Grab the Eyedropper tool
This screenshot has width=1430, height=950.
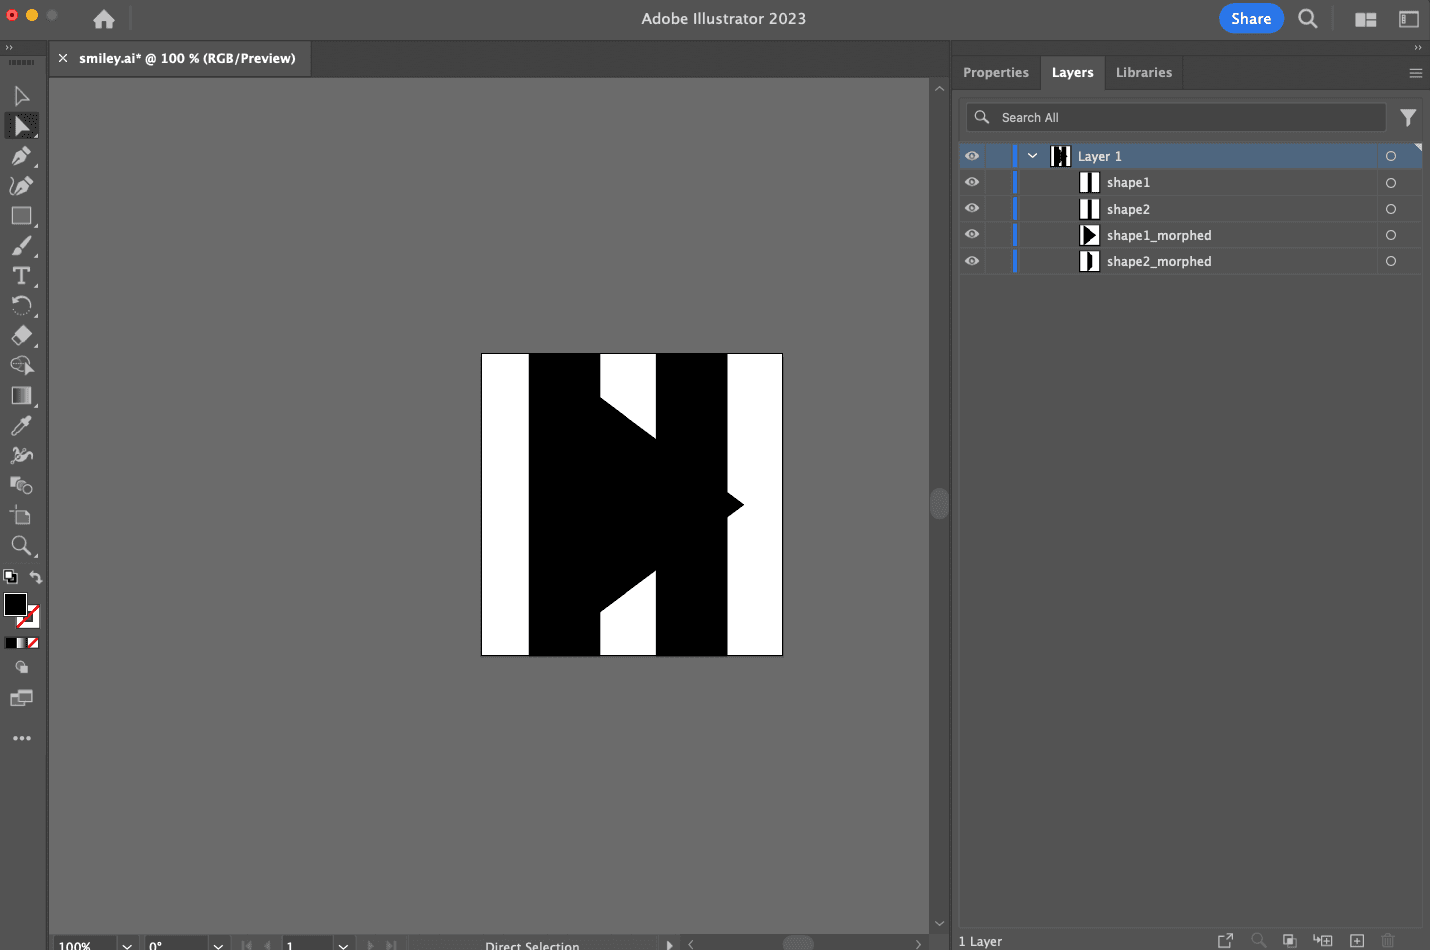22,426
